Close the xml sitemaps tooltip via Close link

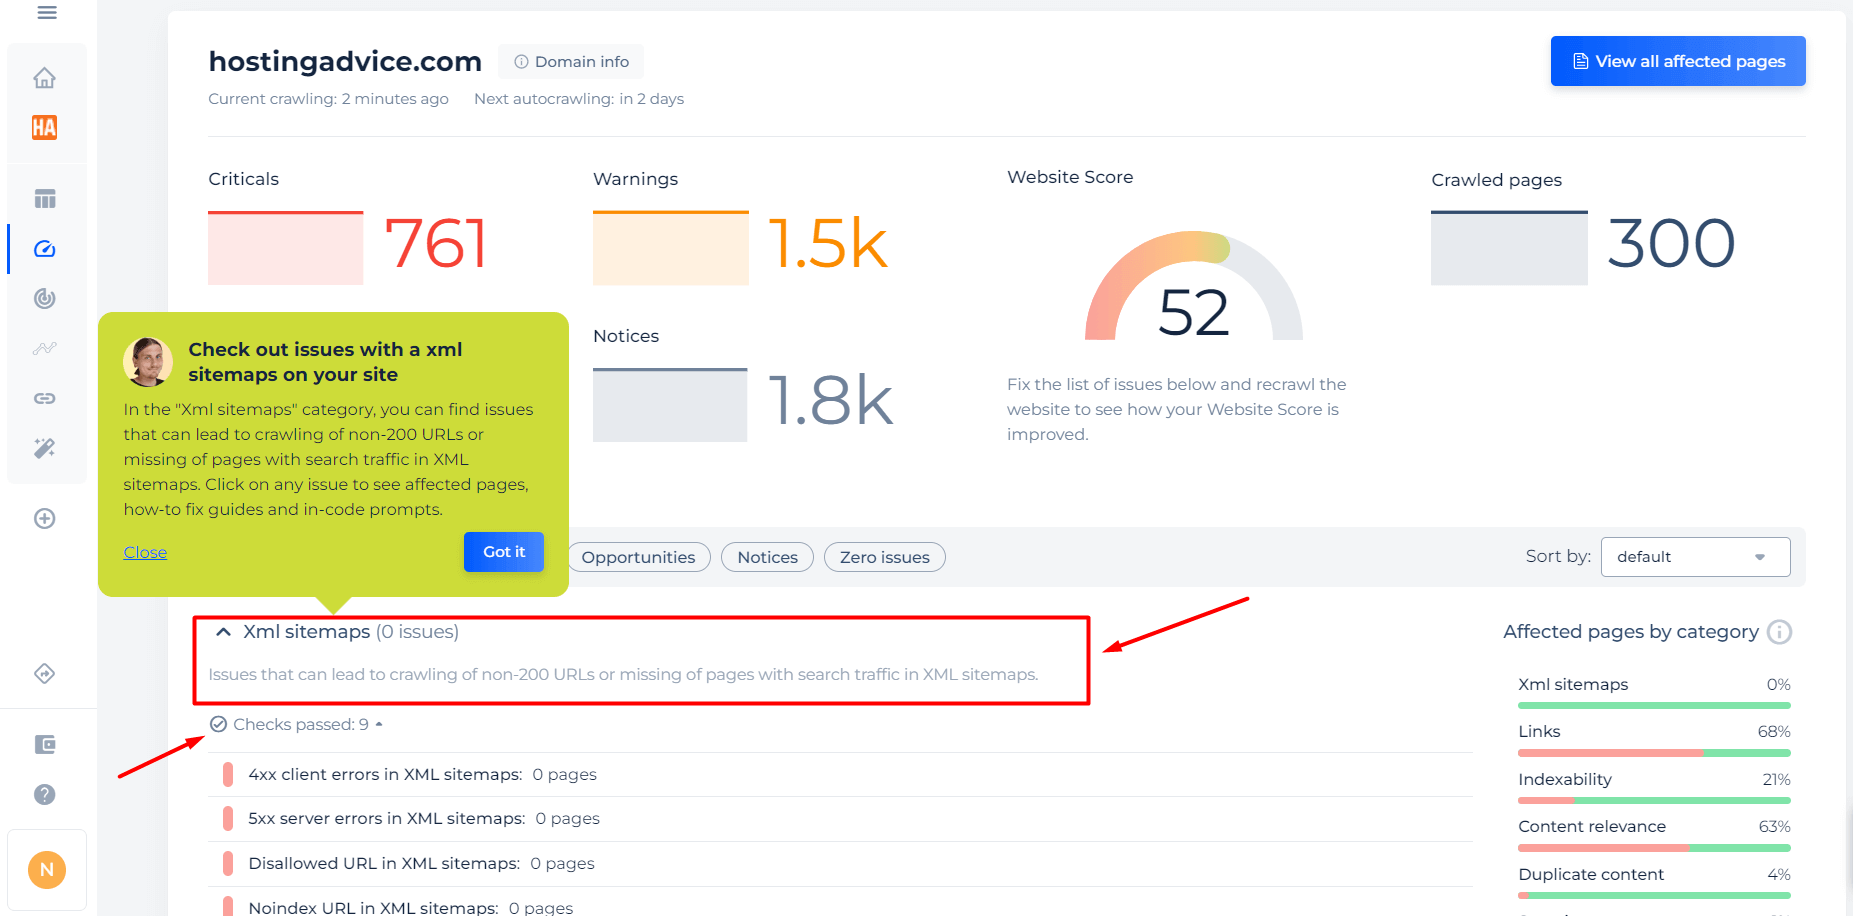[145, 552]
